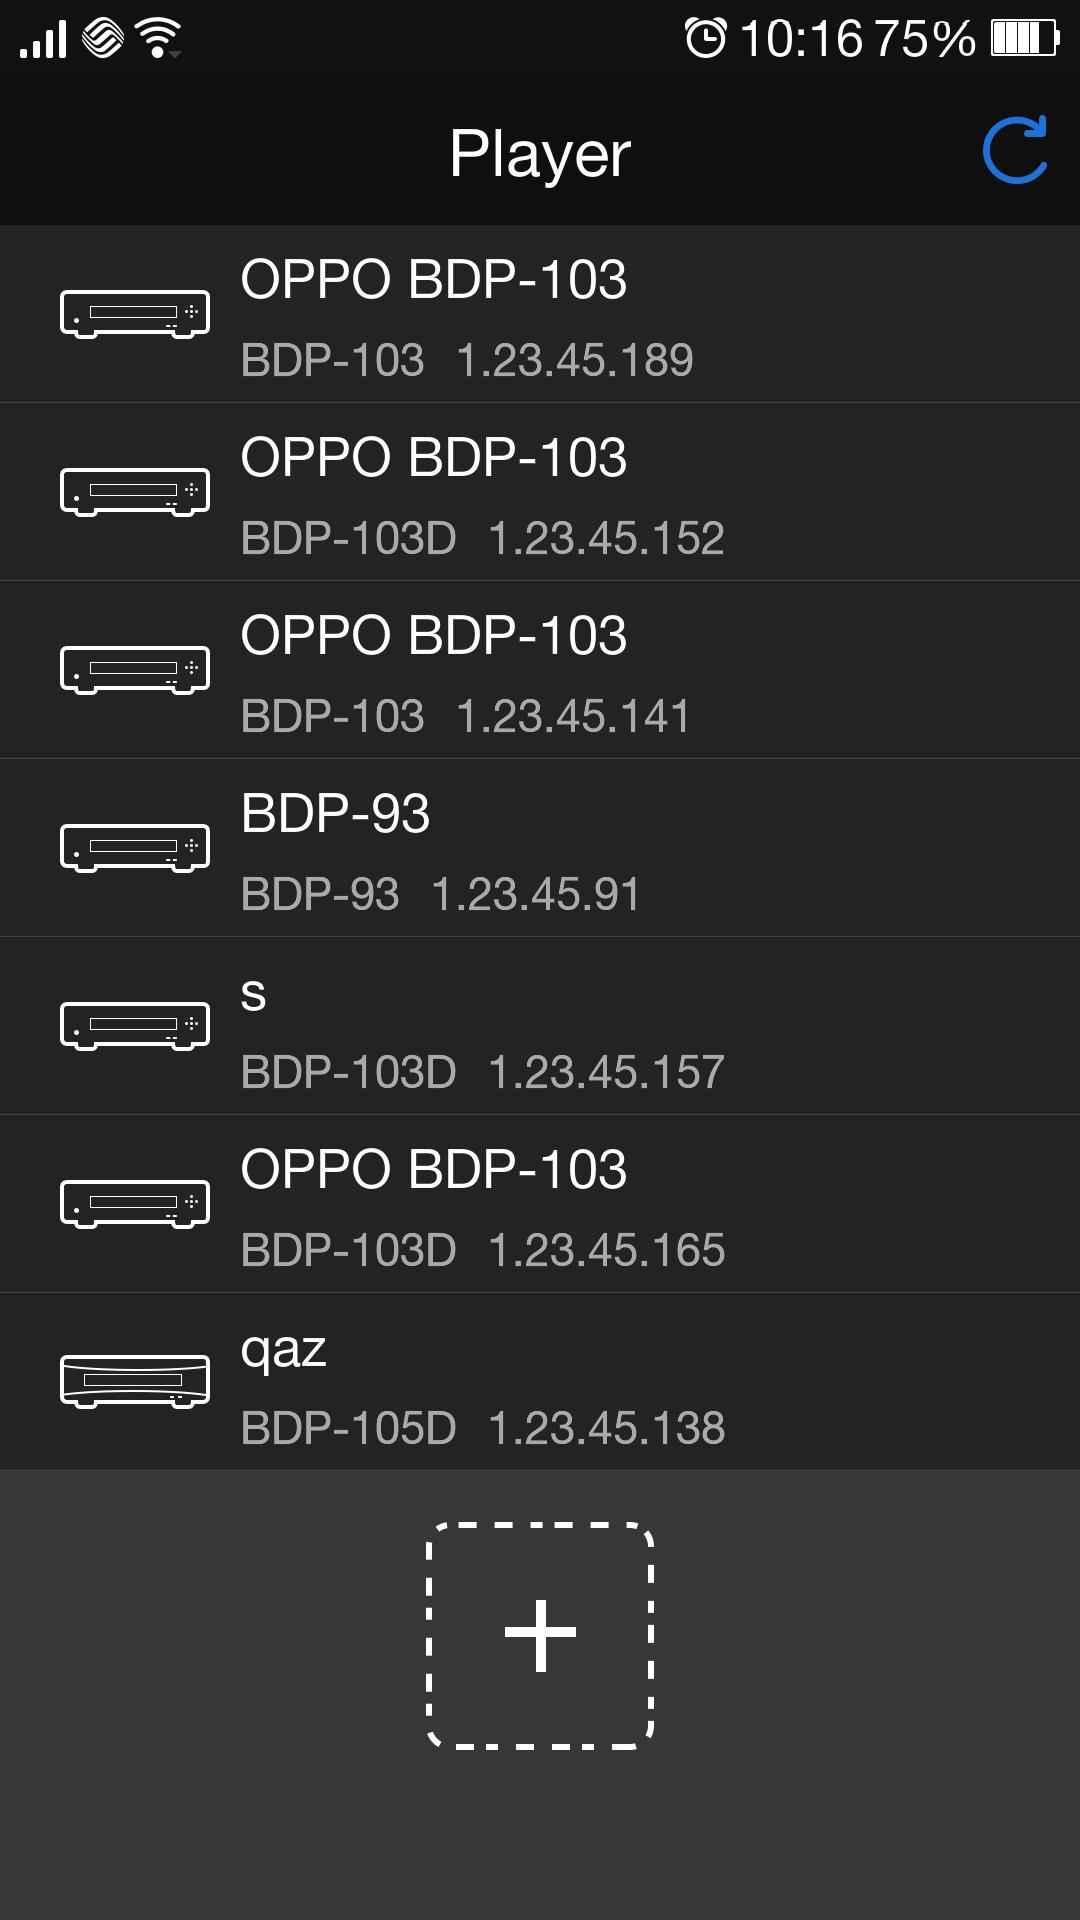Select OPPO BDP-103 with address 1.23.45.165
The width and height of the screenshot is (1080, 1920).
(540, 1202)
